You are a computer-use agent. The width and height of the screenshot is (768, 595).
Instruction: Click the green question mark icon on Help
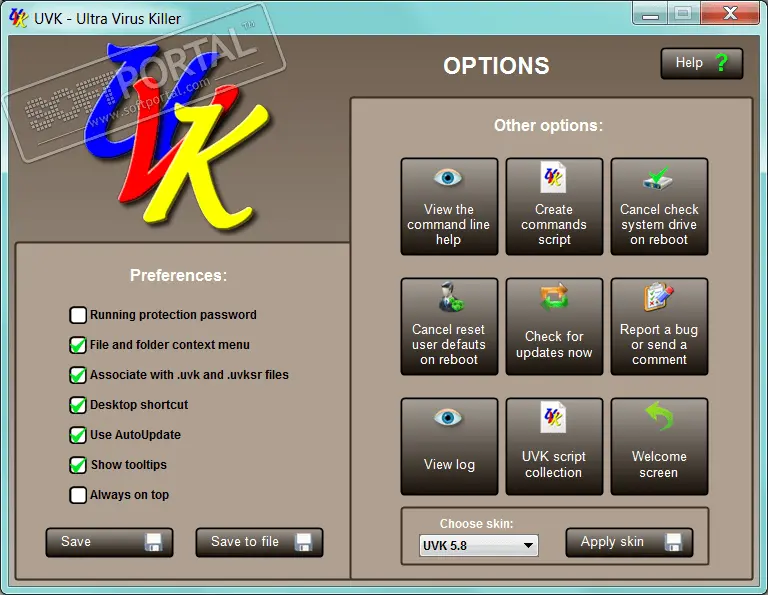tap(721, 63)
